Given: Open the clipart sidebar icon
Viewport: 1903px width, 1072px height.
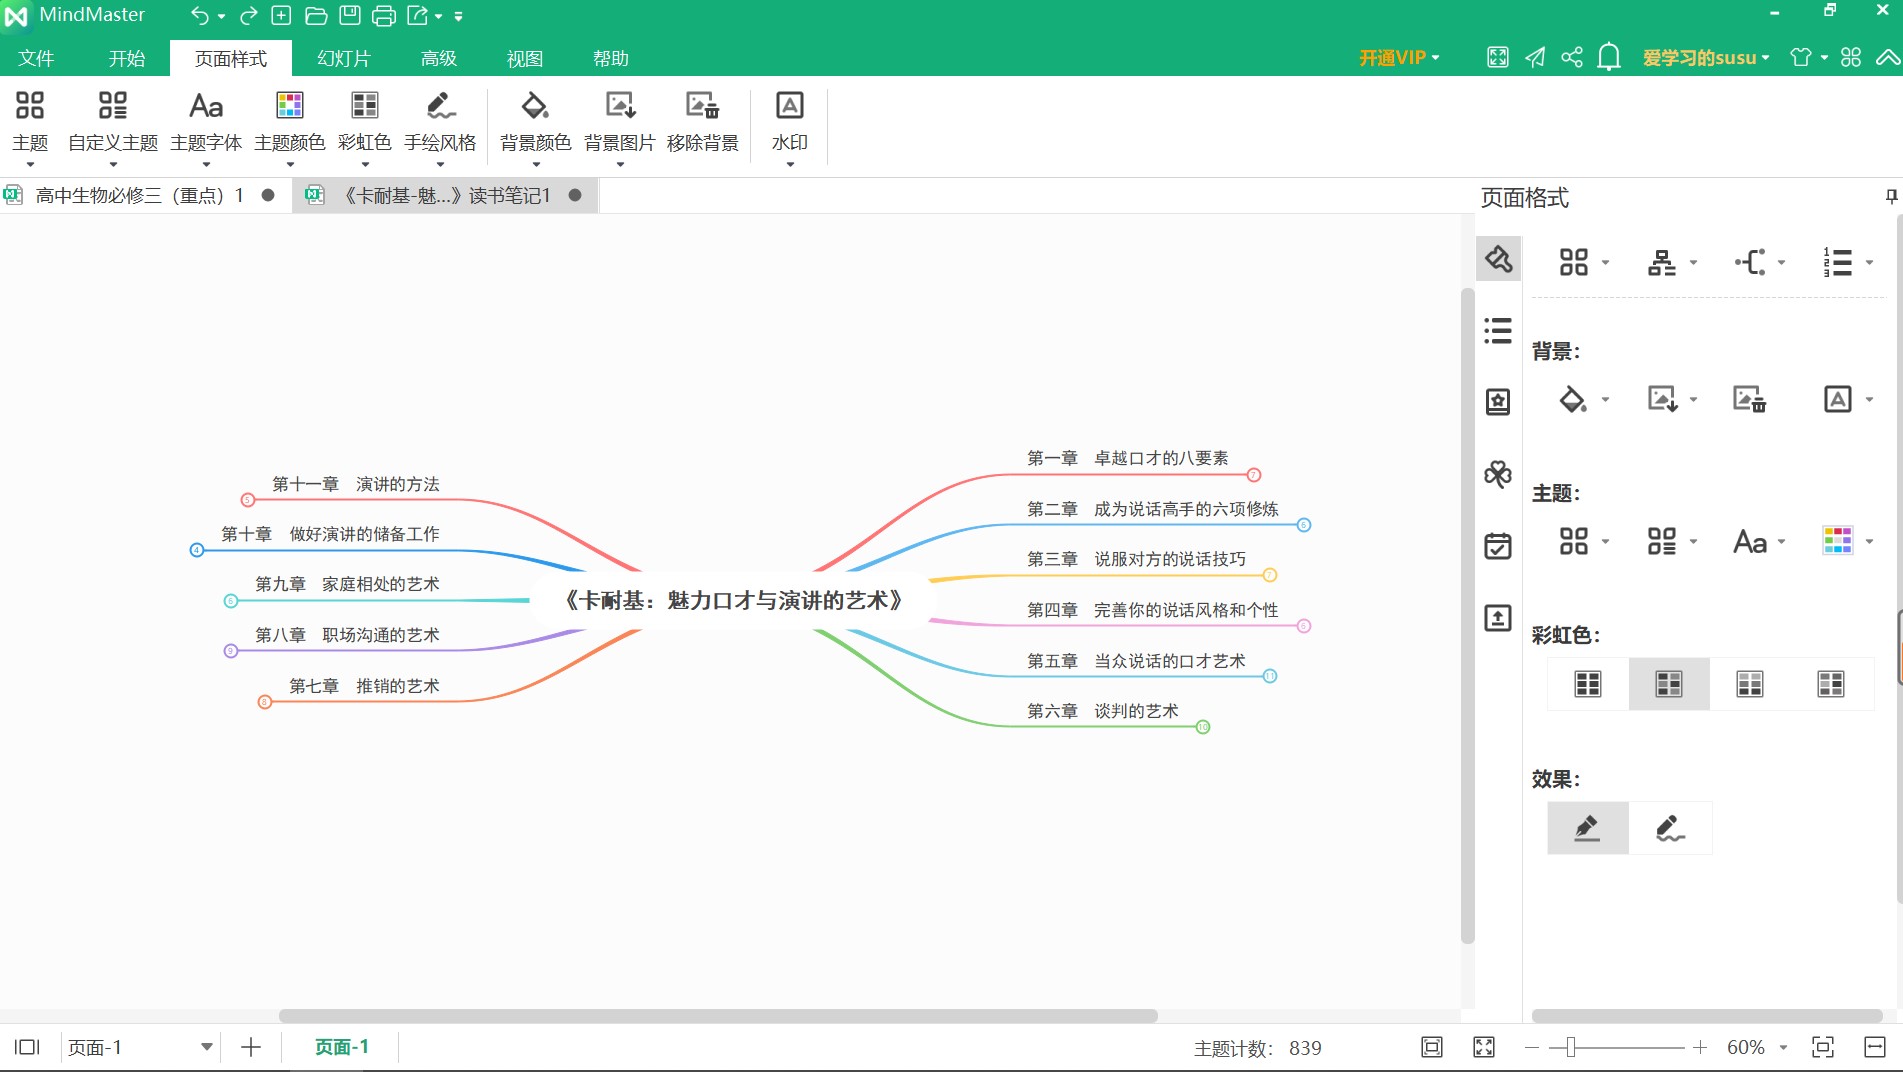Looking at the screenshot, I should click(1498, 474).
